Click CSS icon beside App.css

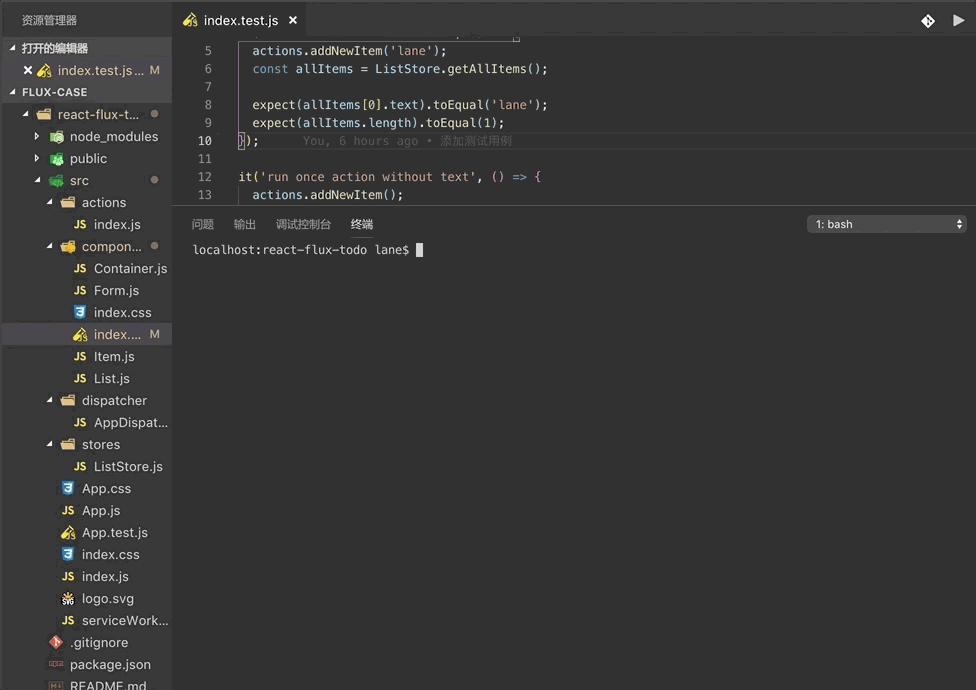pyautogui.click(x=68, y=488)
